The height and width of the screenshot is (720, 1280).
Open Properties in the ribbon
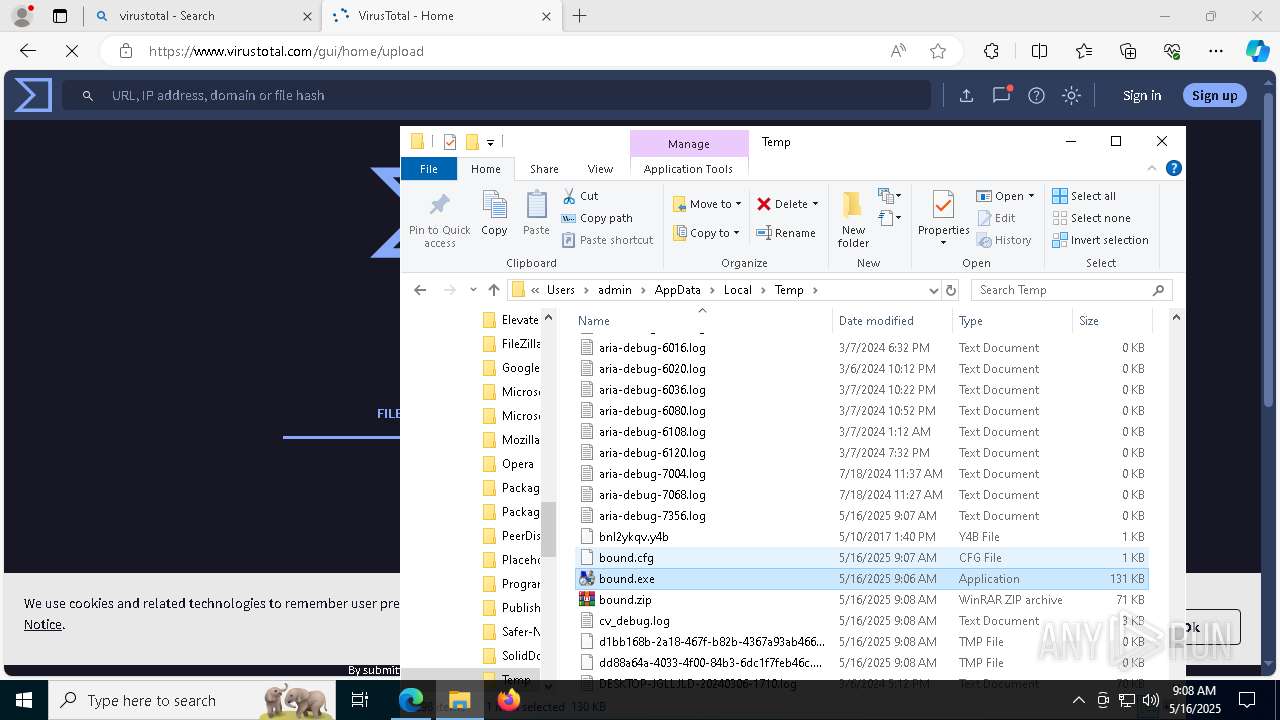[x=943, y=219]
